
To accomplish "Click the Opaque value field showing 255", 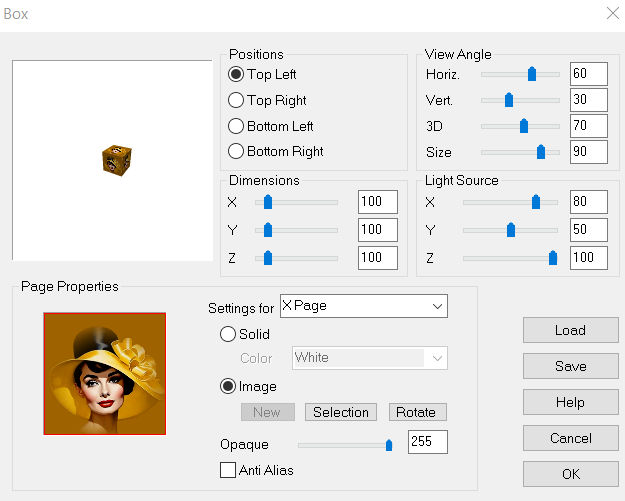I will tap(428, 442).
